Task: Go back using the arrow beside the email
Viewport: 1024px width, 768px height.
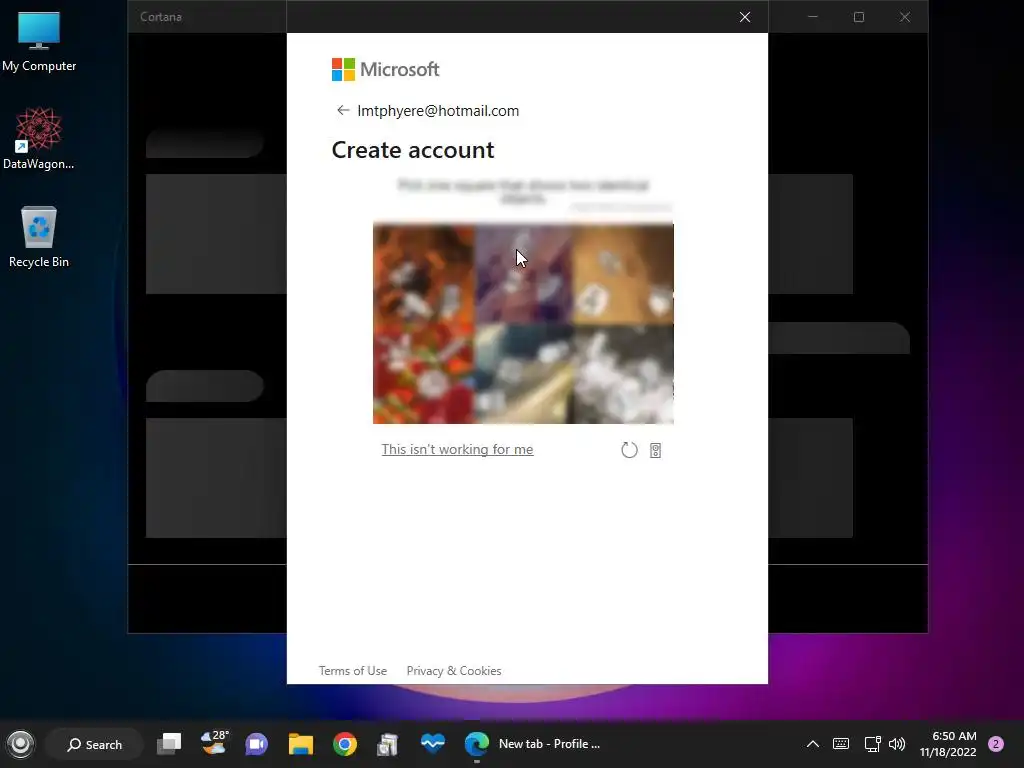Action: (x=342, y=110)
